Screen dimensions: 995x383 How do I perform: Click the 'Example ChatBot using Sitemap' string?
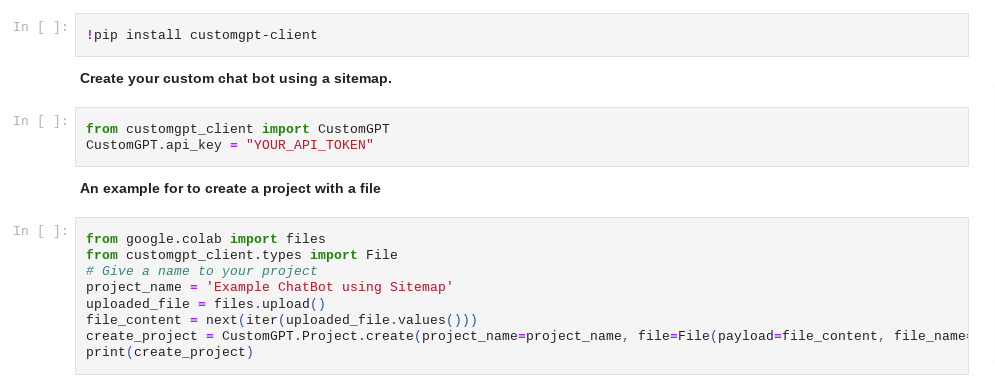pos(330,287)
